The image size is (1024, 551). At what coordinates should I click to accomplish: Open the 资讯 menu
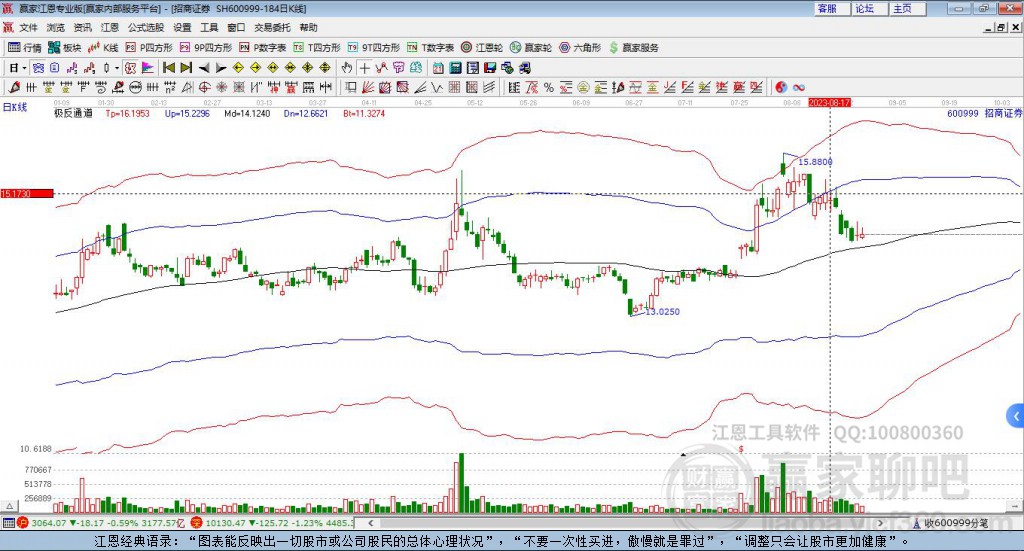82,27
